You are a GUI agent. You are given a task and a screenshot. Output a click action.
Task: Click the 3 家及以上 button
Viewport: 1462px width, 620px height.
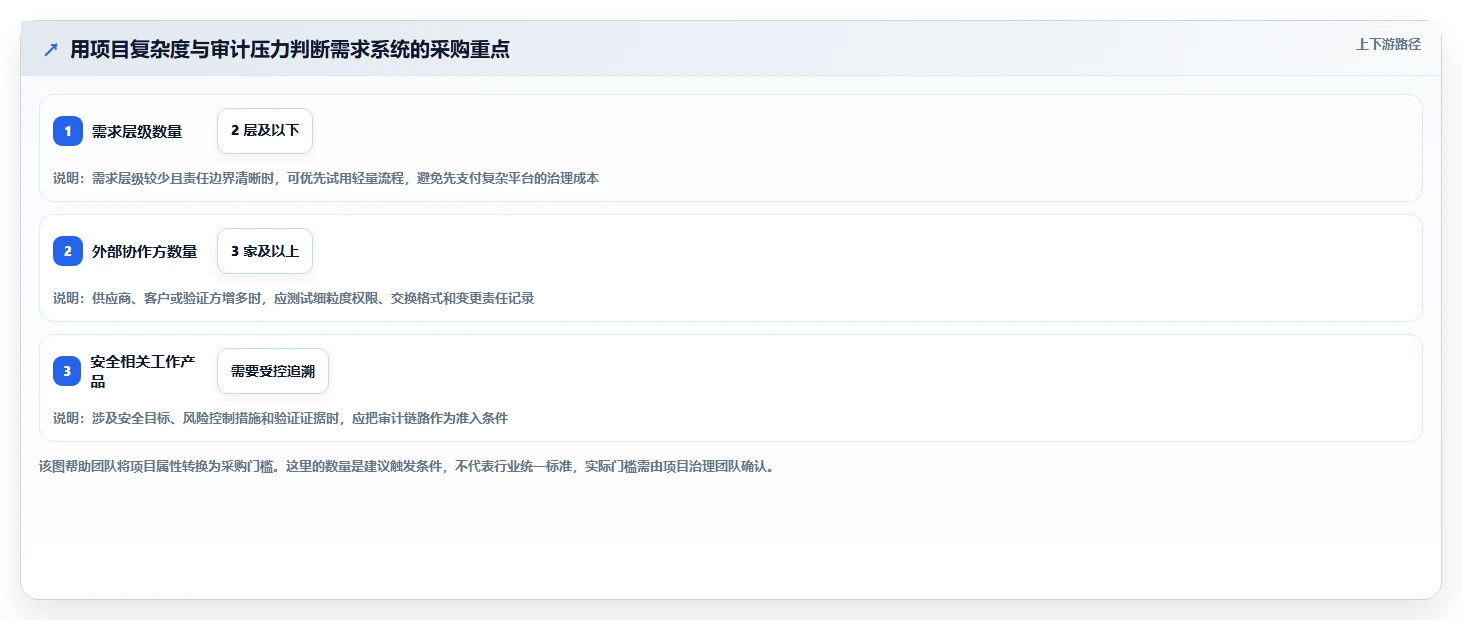pyautogui.click(x=265, y=251)
